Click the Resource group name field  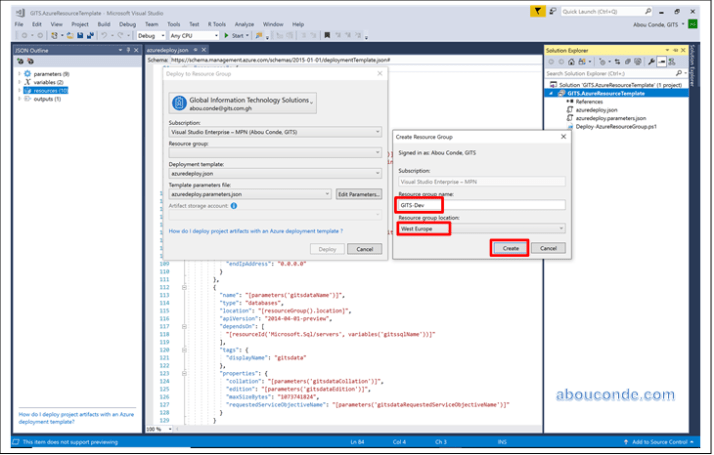pos(481,205)
